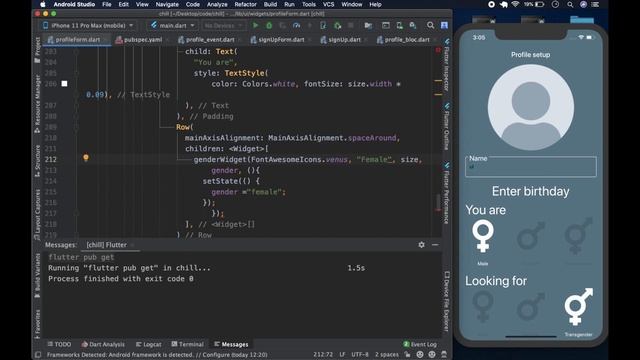
Task: Open the [chill] Flutter messages tab
Action: coord(107,245)
